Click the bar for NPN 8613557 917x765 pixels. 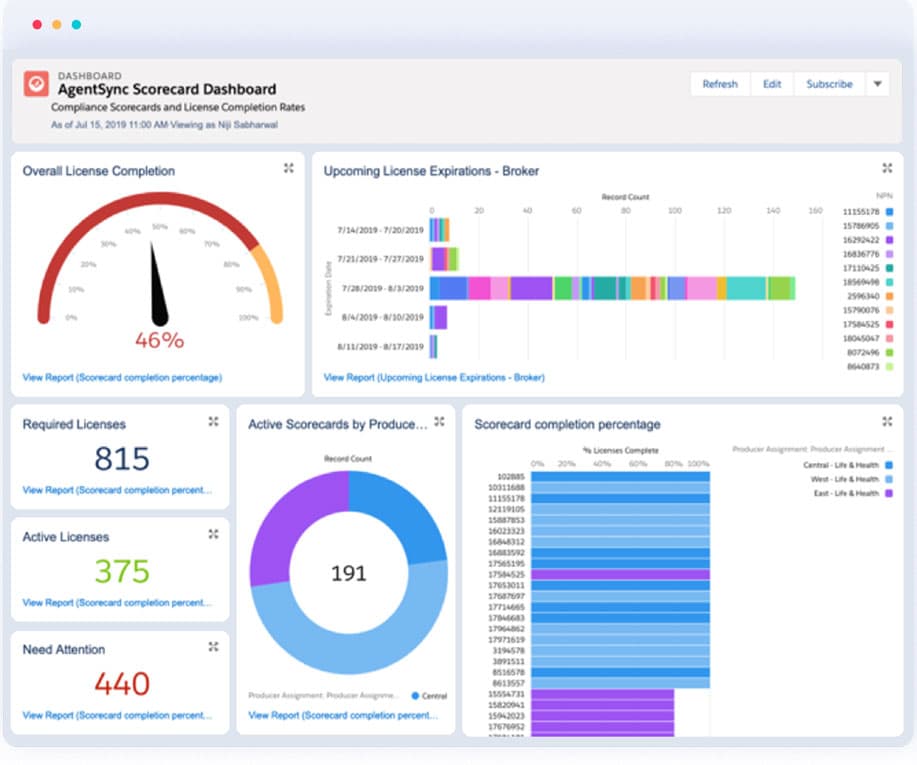[620, 683]
